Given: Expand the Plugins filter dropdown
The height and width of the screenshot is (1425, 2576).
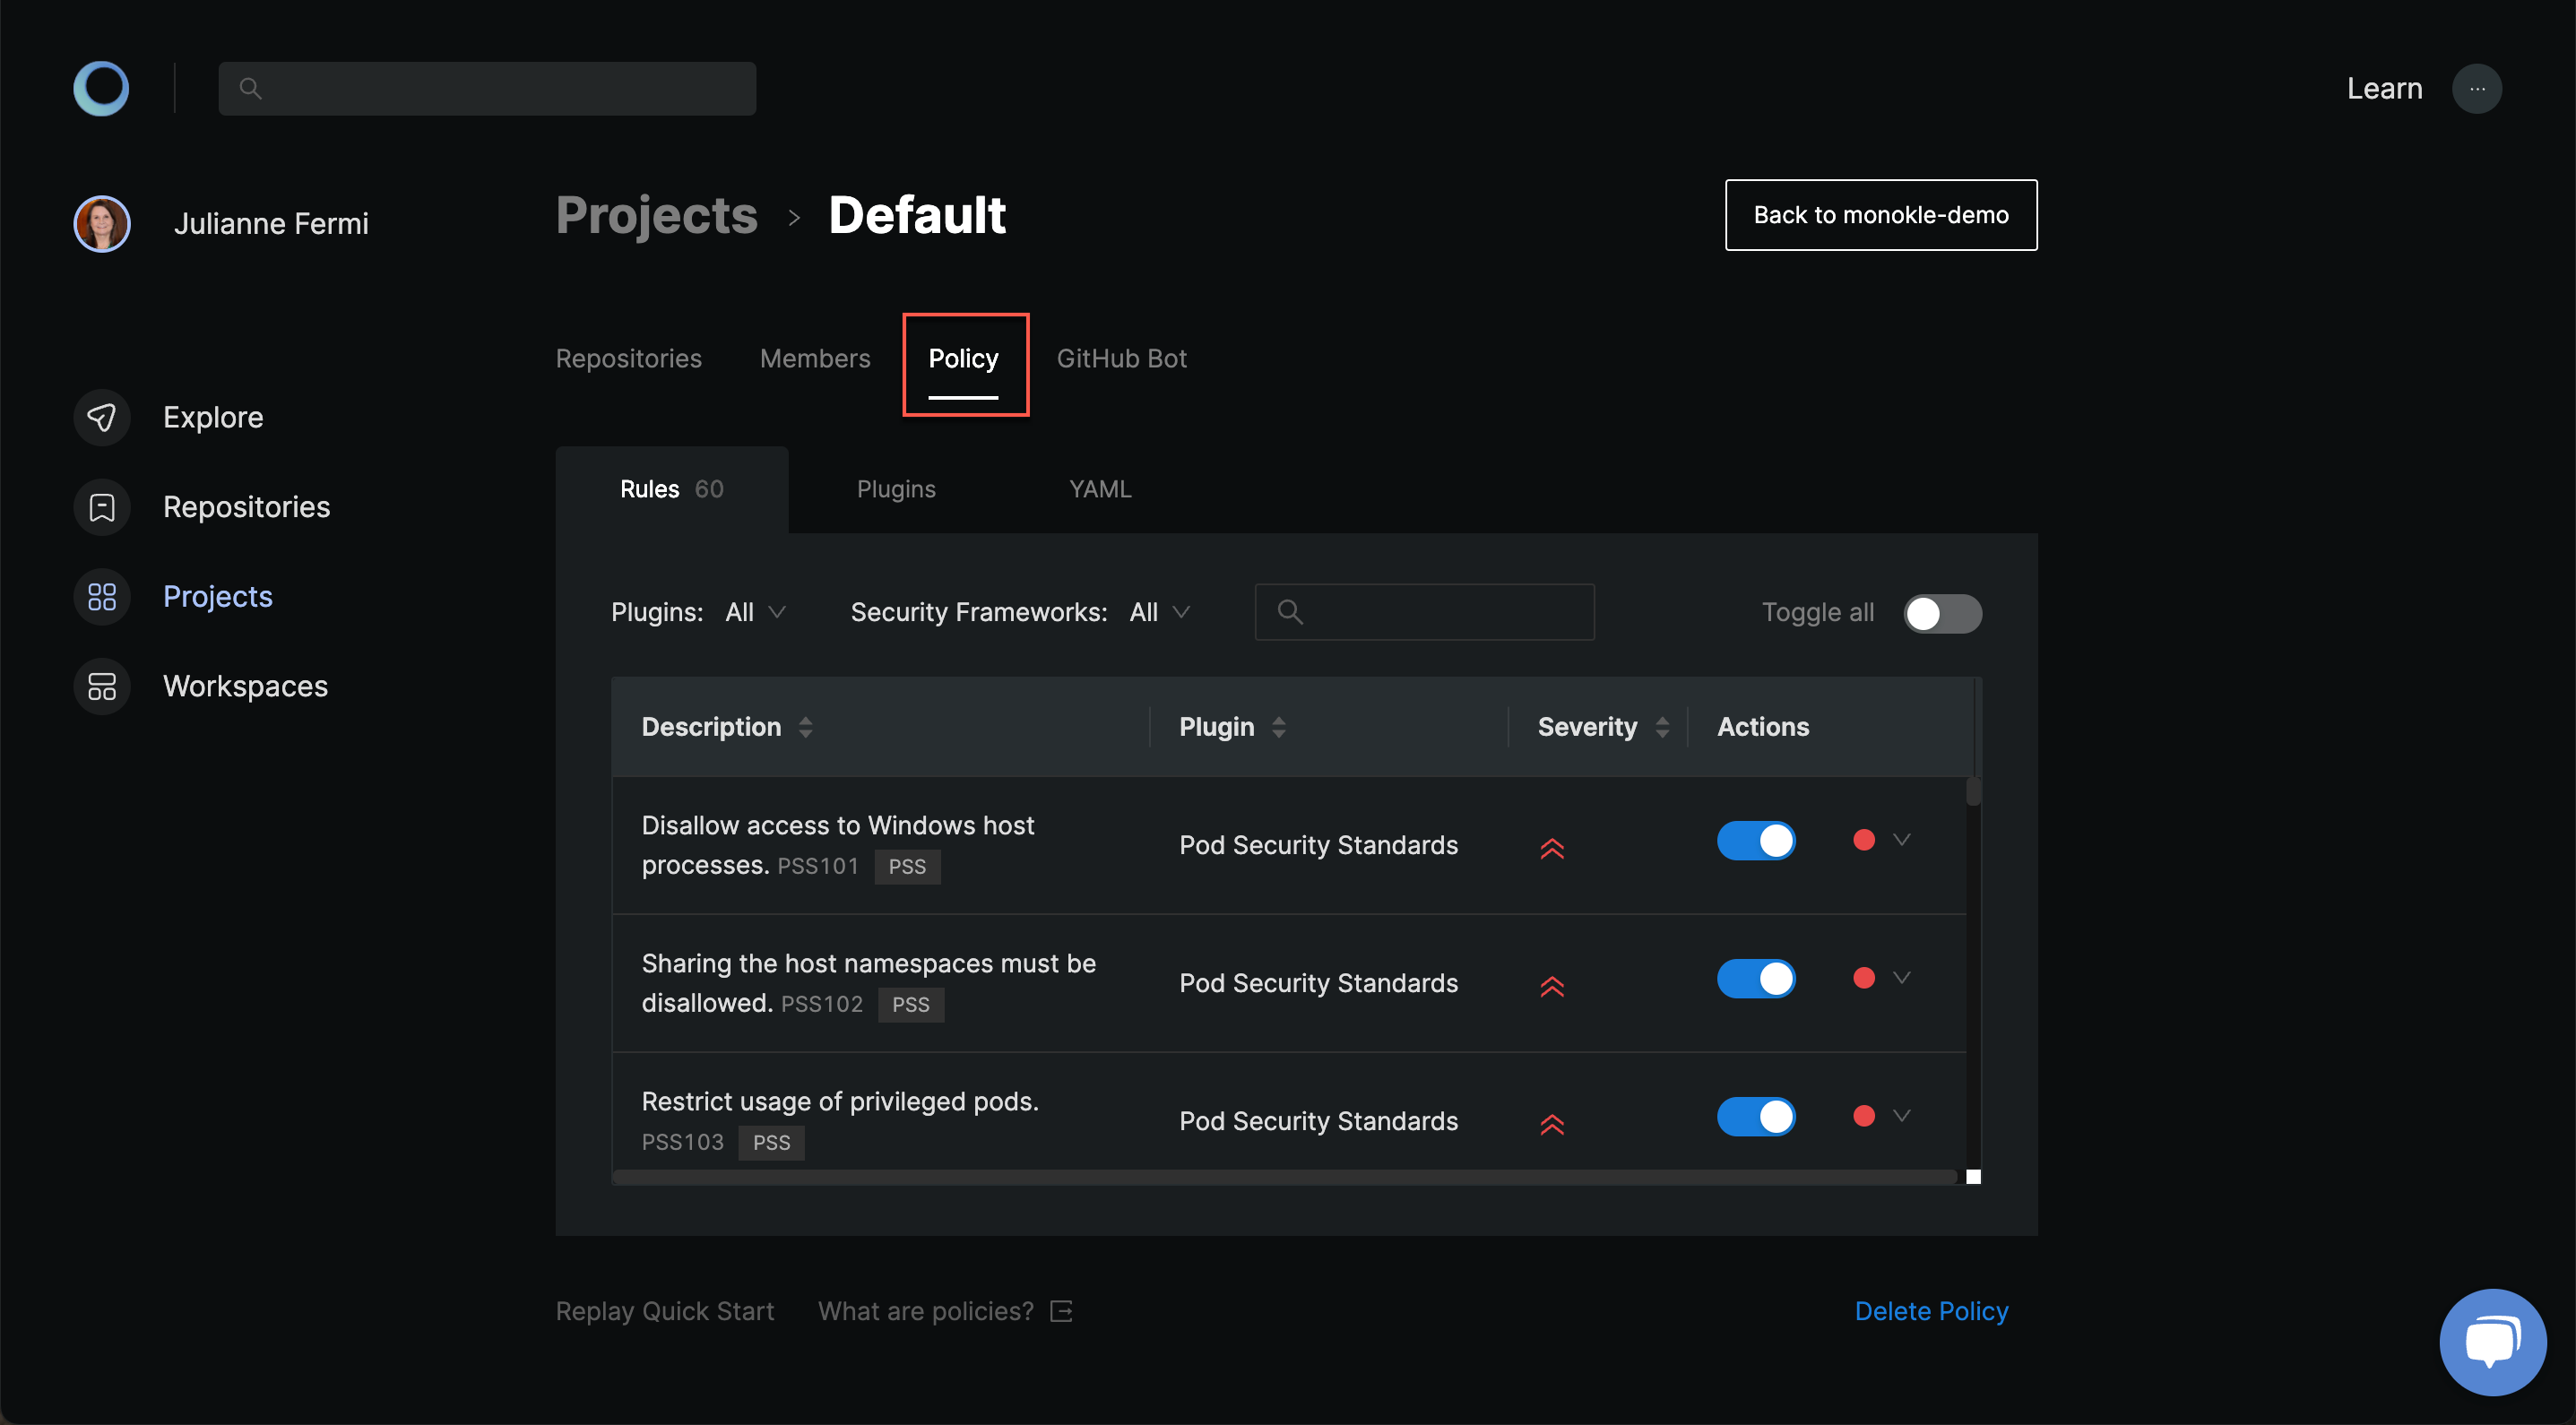Looking at the screenshot, I should pyautogui.click(x=755, y=610).
